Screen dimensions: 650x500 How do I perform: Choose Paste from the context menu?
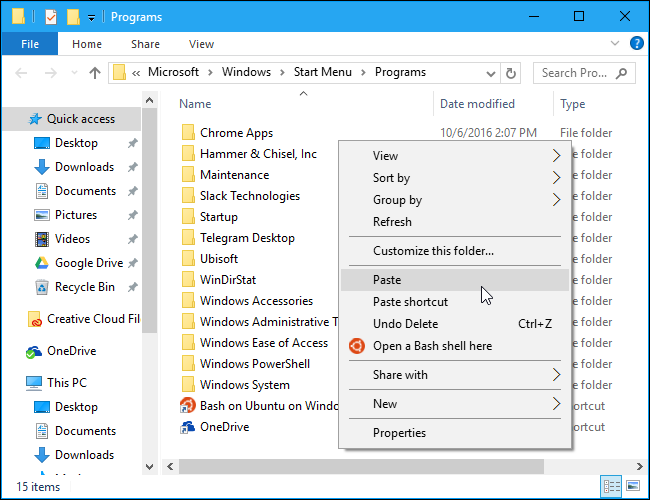tap(387, 280)
